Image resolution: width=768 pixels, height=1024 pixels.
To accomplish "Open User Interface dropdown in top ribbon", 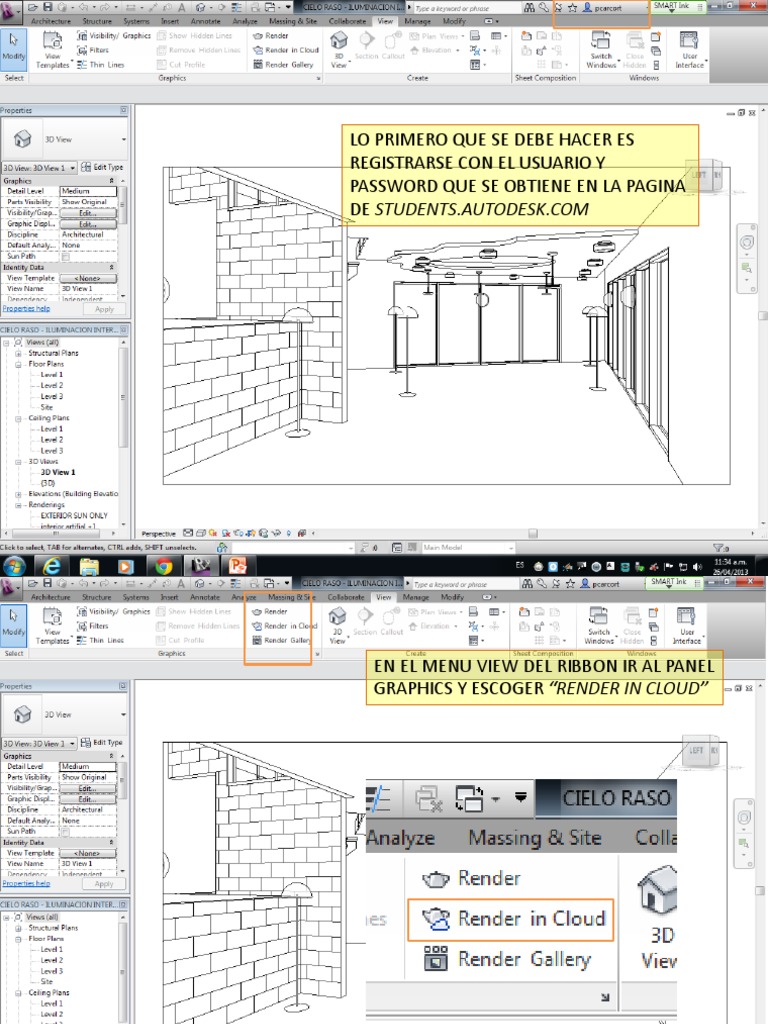I will click(690, 50).
